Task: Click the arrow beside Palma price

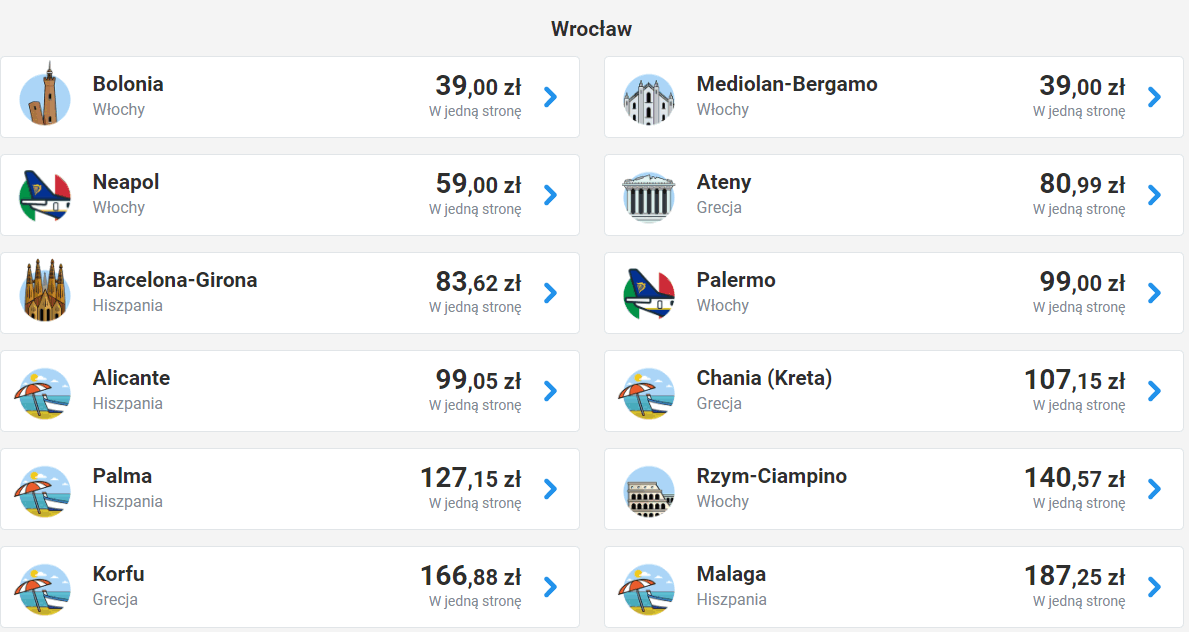Action: (x=550, y=489)
